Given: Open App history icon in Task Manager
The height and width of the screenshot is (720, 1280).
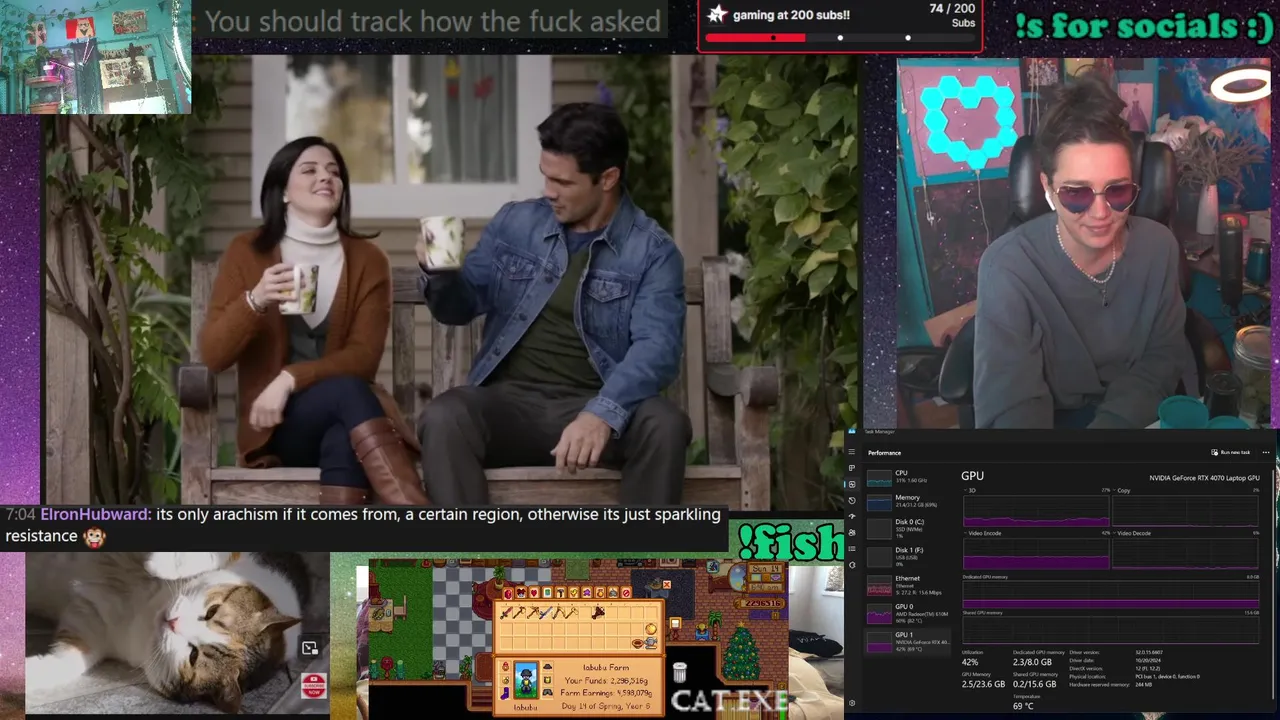Looking at the screenshot, I should click(852, 500).
